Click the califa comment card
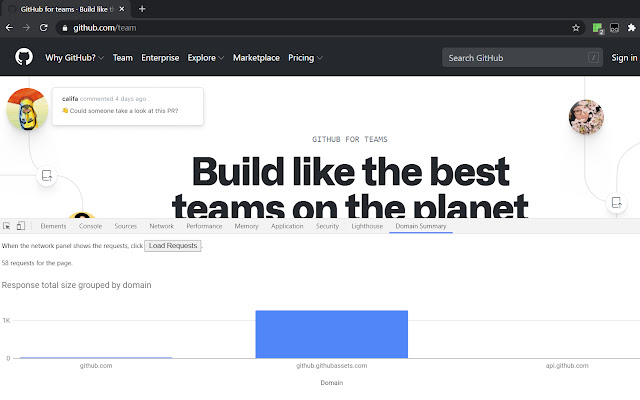Image resolution: width=640 pixels, height=400 pixels. pyautogui.click(x=128, y=107)
